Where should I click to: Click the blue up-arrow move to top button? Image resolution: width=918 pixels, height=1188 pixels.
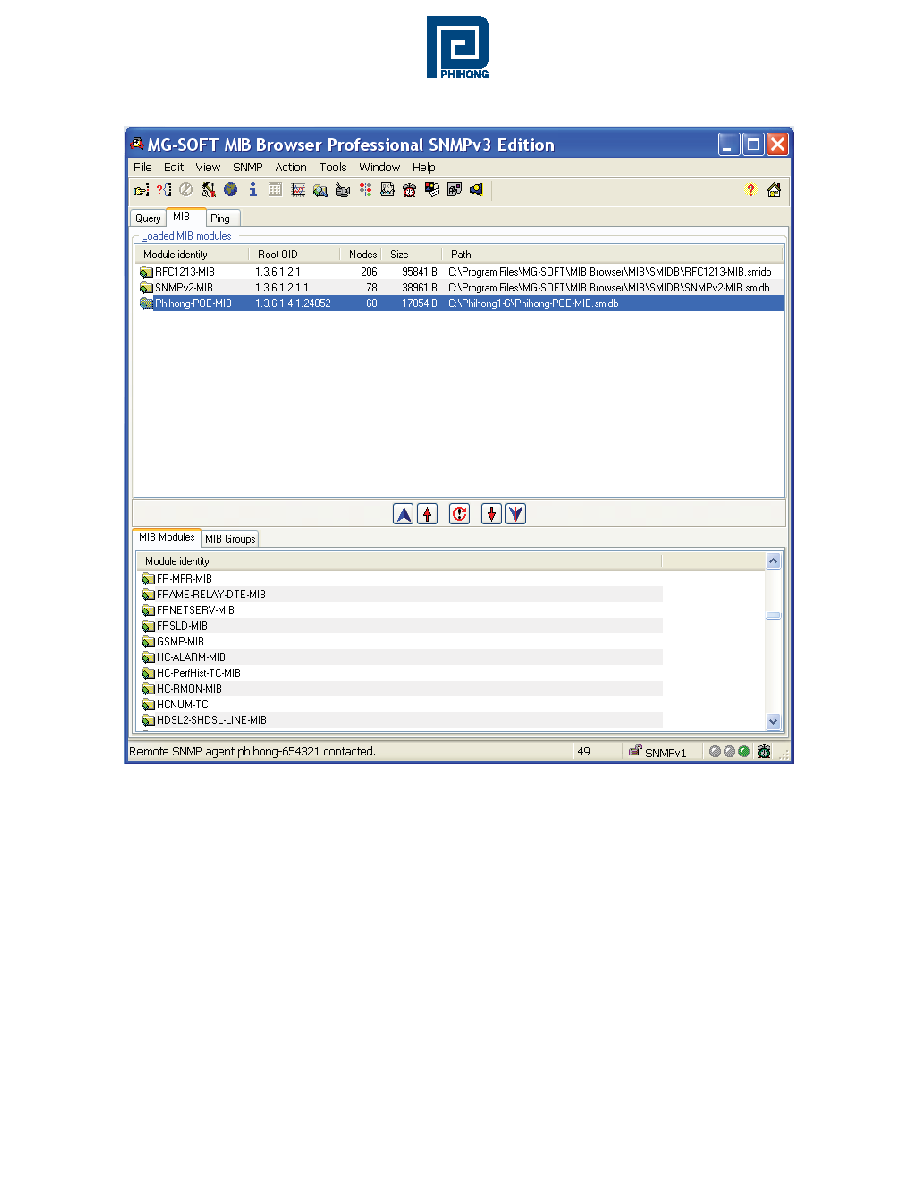[404, 514]
